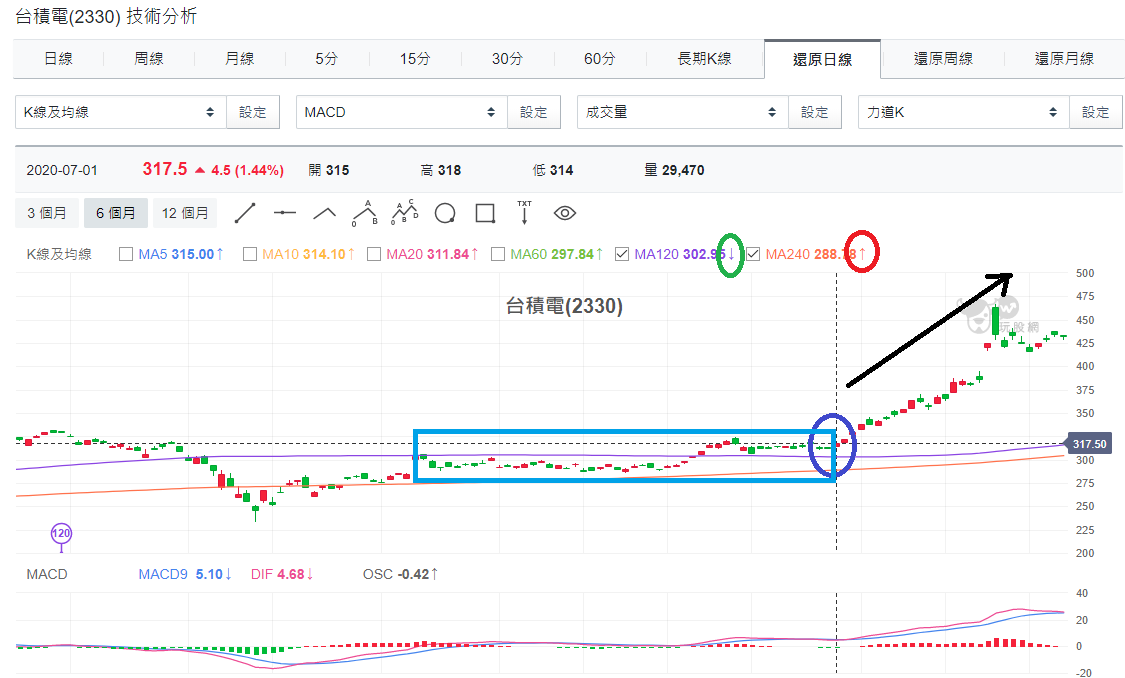Select the horizontal line drawing tool

[x=285, y=213]
